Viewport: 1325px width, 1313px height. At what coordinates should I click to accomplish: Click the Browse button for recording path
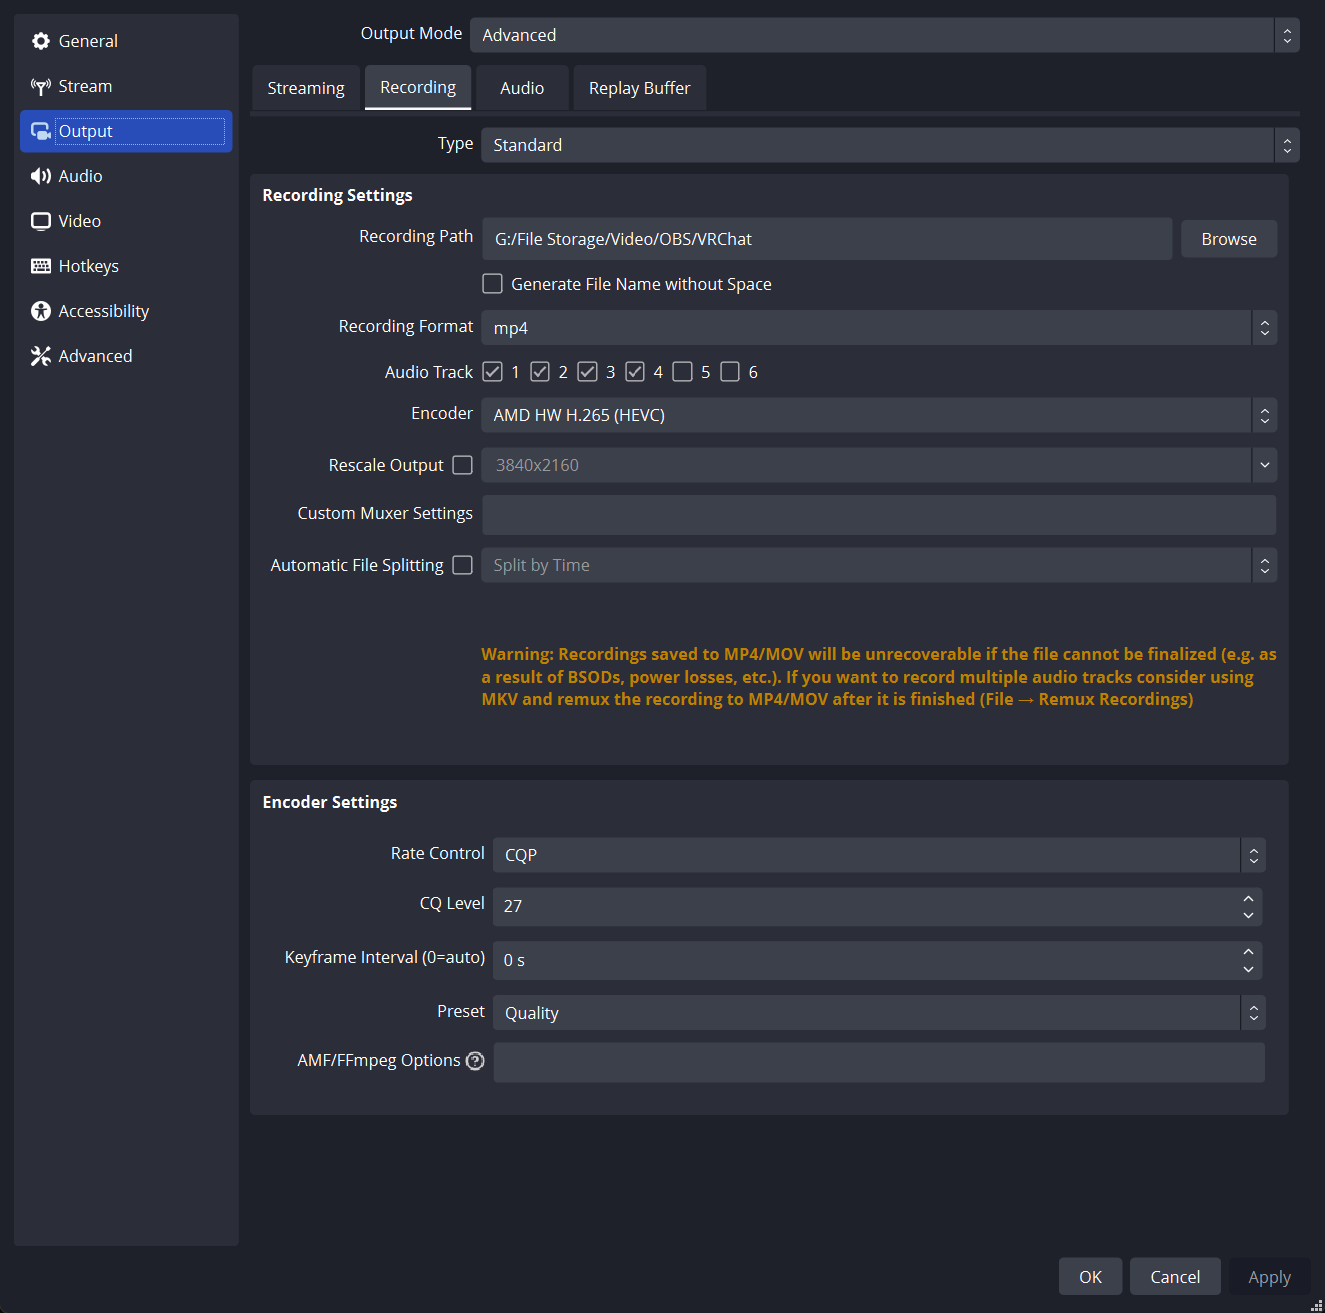(1228, 239)
